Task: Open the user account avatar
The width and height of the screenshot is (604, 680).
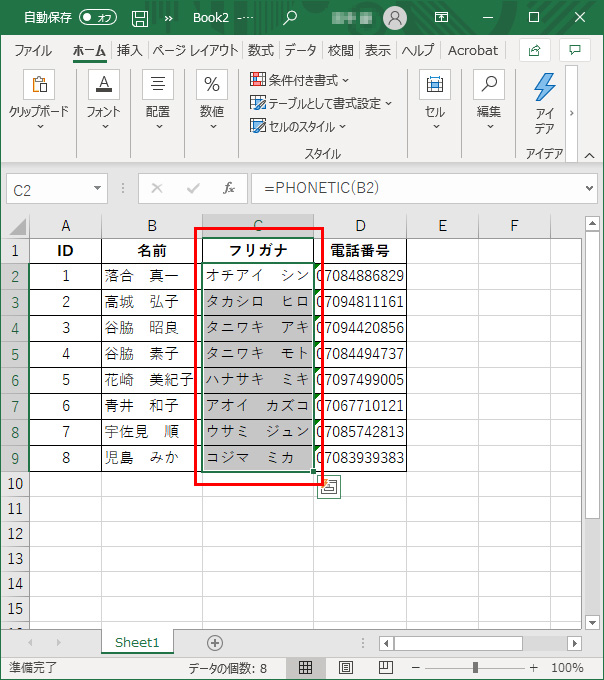Action: coord(395,17)
